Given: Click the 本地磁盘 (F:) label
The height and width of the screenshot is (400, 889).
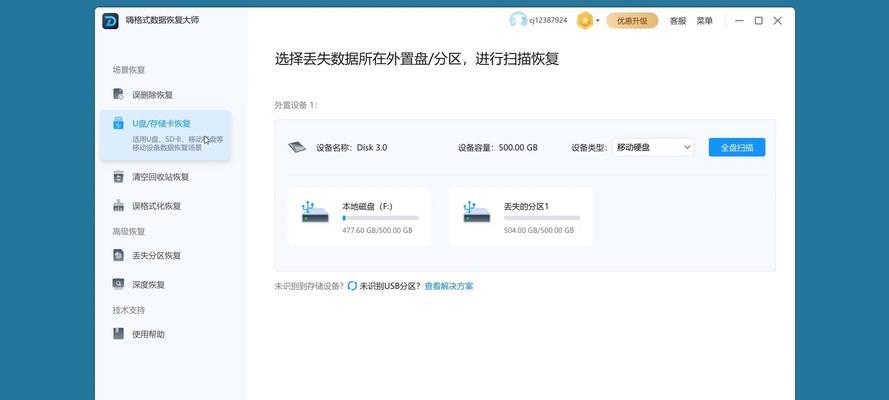Looking at the screenshot, I should point(367,207).
